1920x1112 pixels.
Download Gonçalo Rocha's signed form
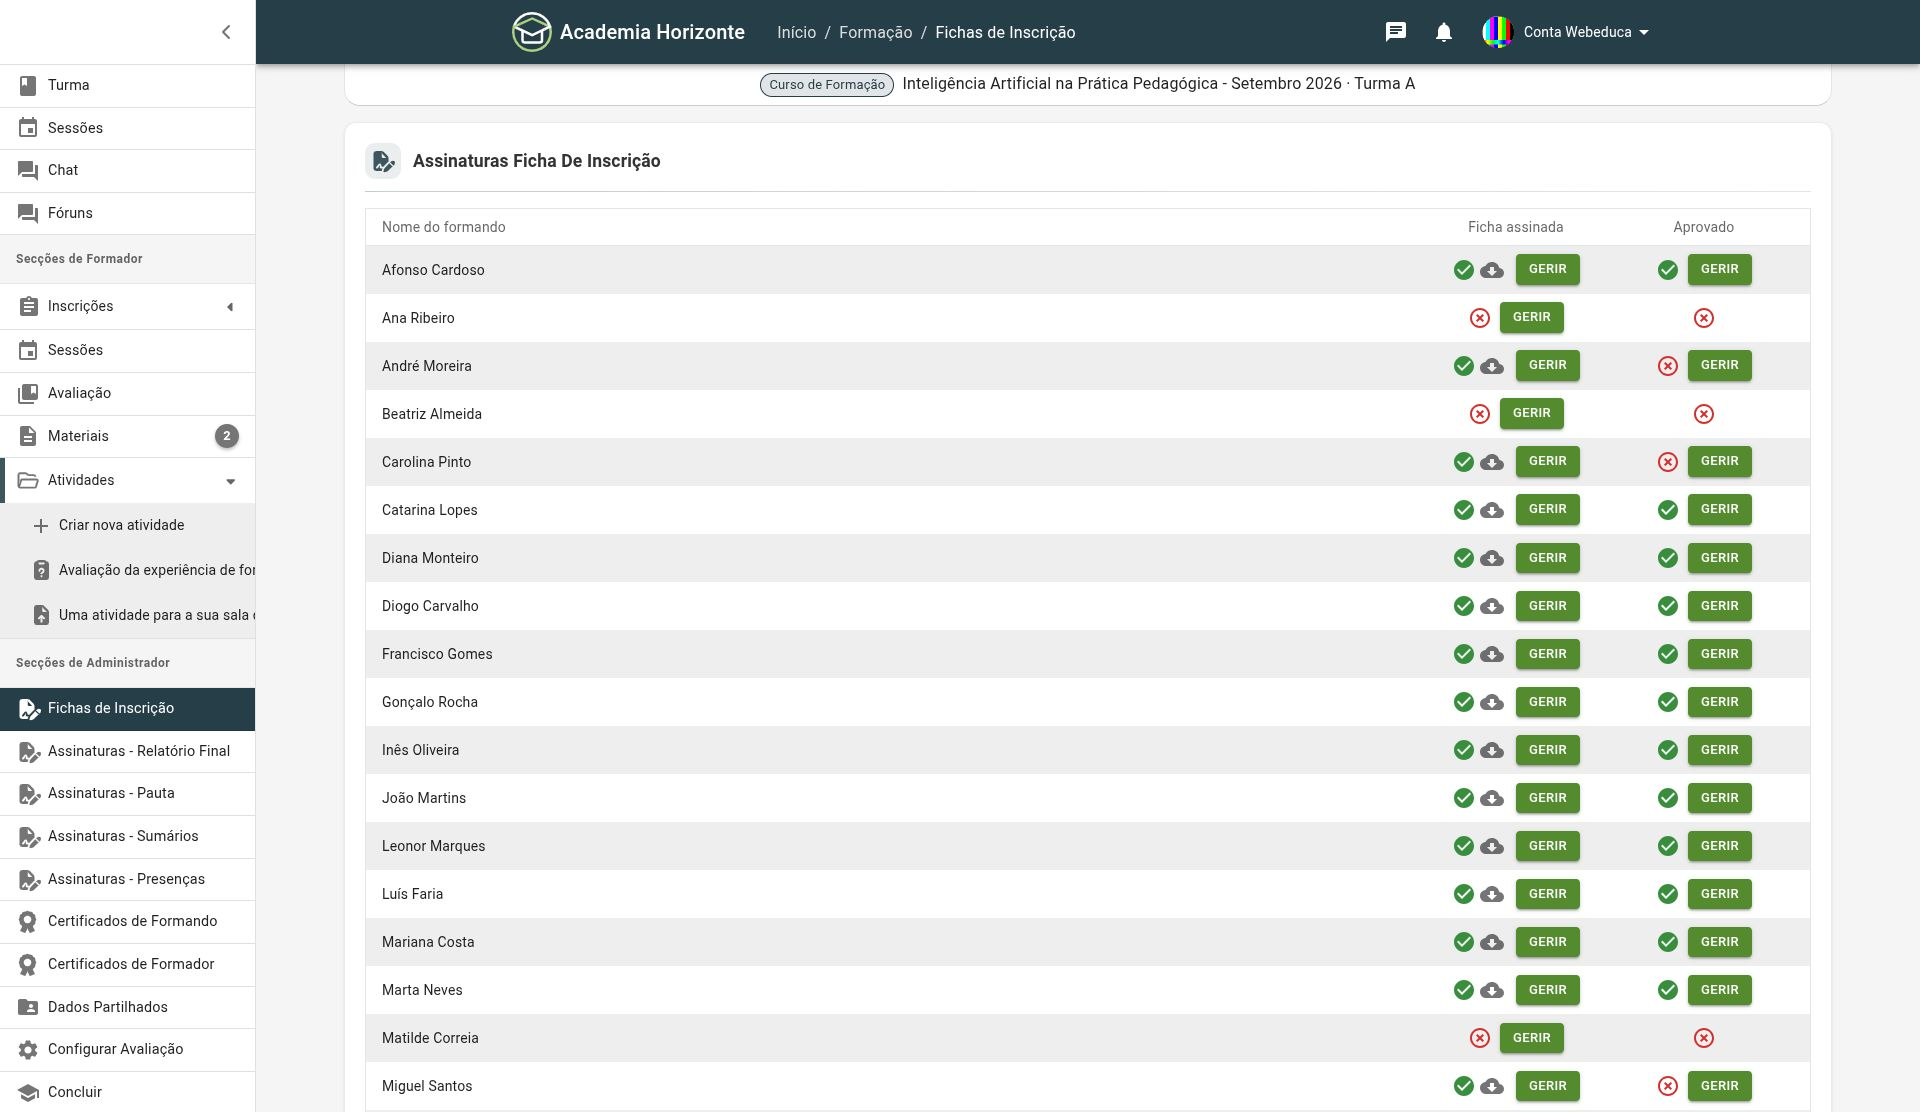pos(1492,702)
